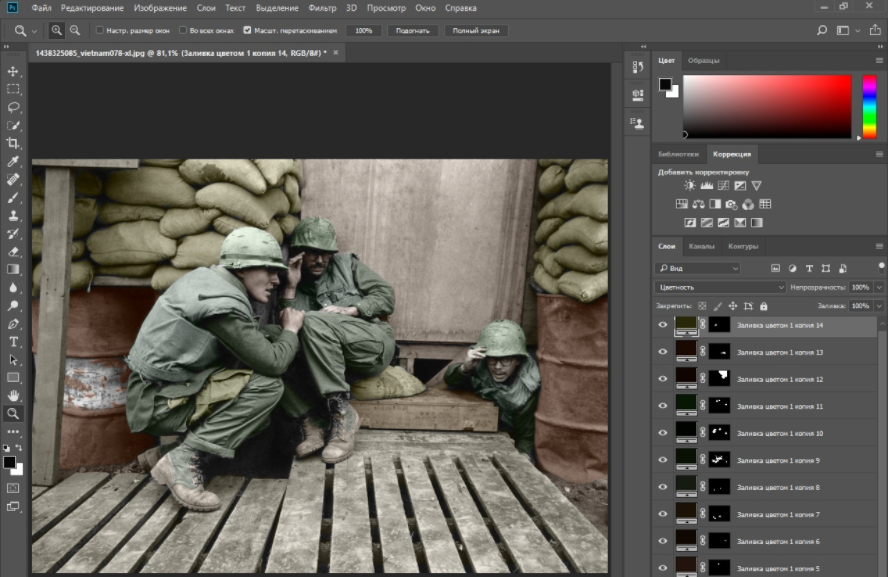
Task: Select the Horizontal Type tool
Action: point(14,342)
